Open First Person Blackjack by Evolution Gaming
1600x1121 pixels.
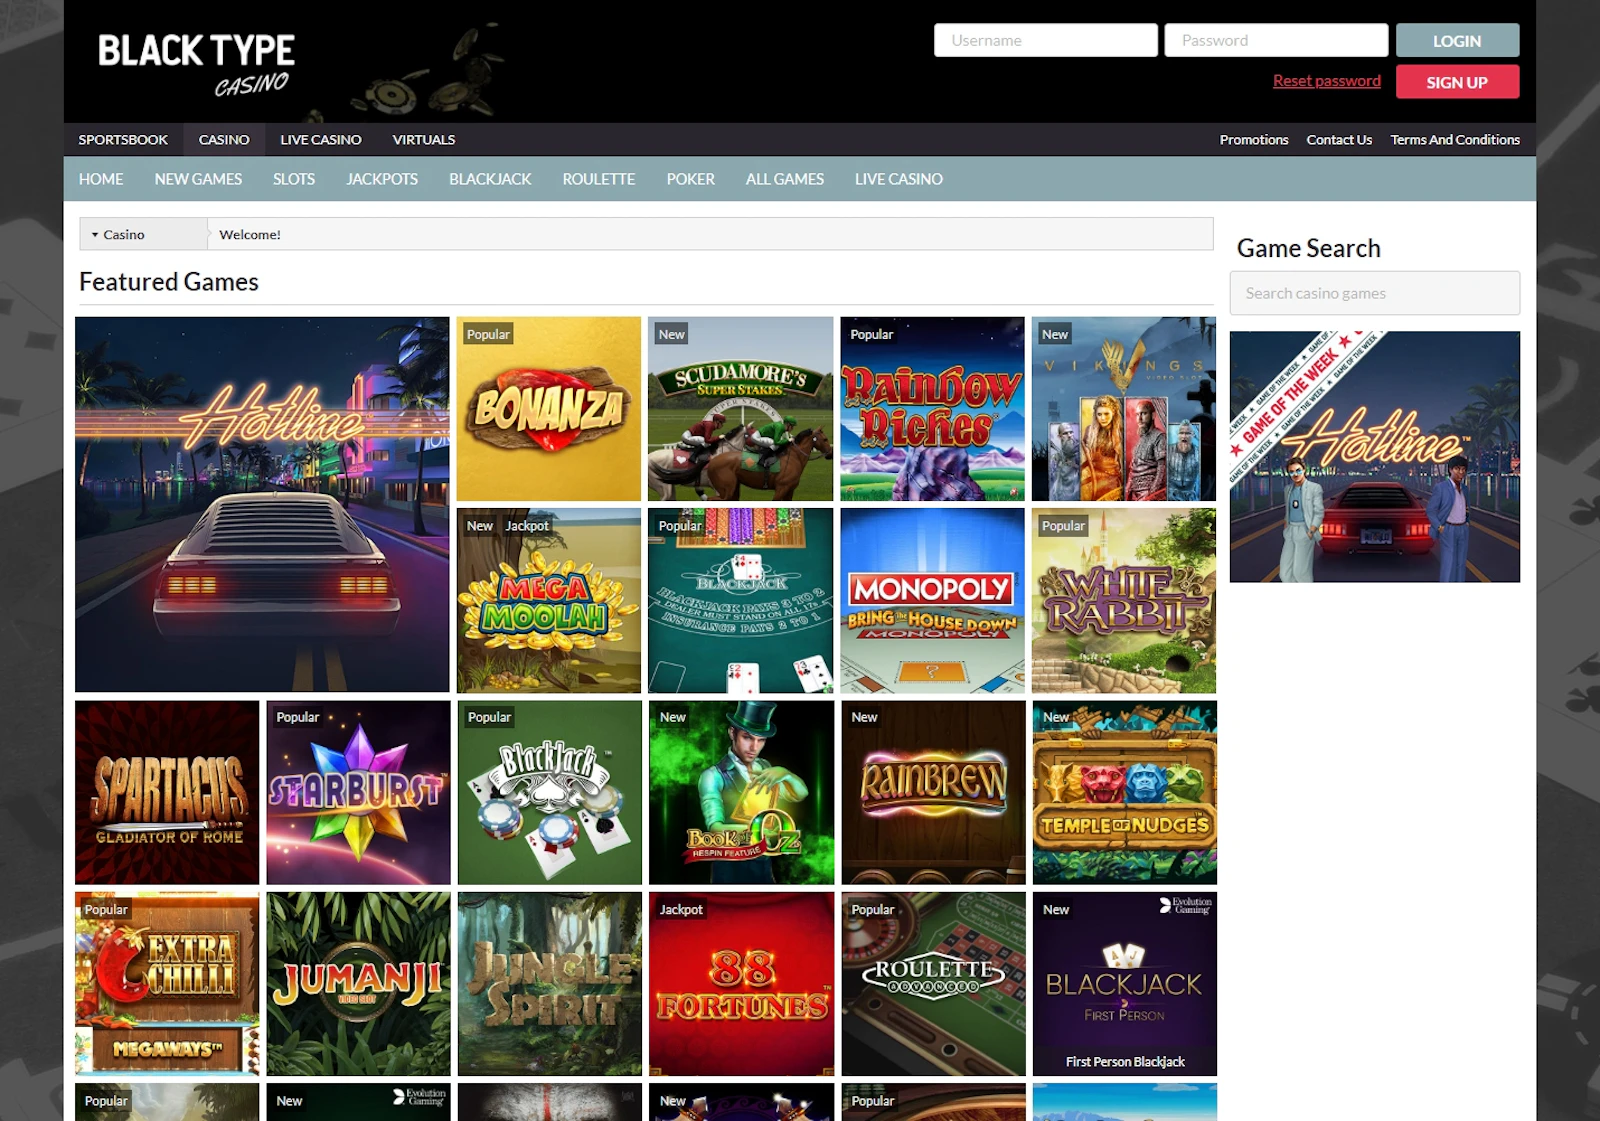[1123, 984]
